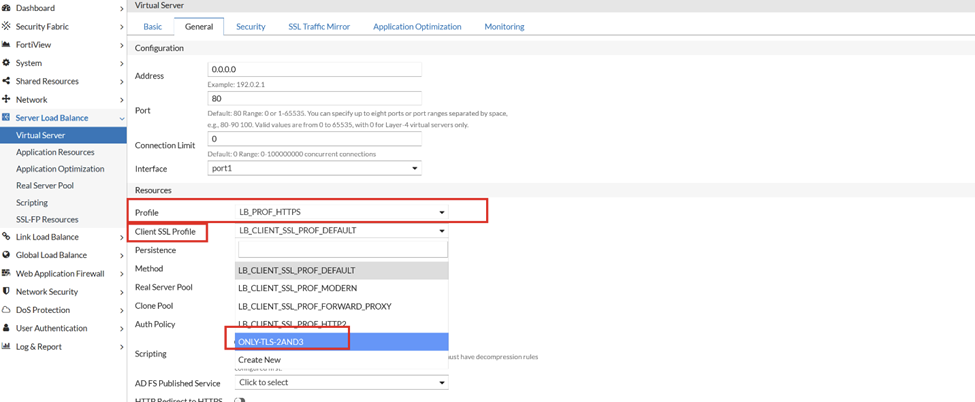Click the User Authentication person icon
The width and height of the screenshot is (975, 402).
[6, 328]
